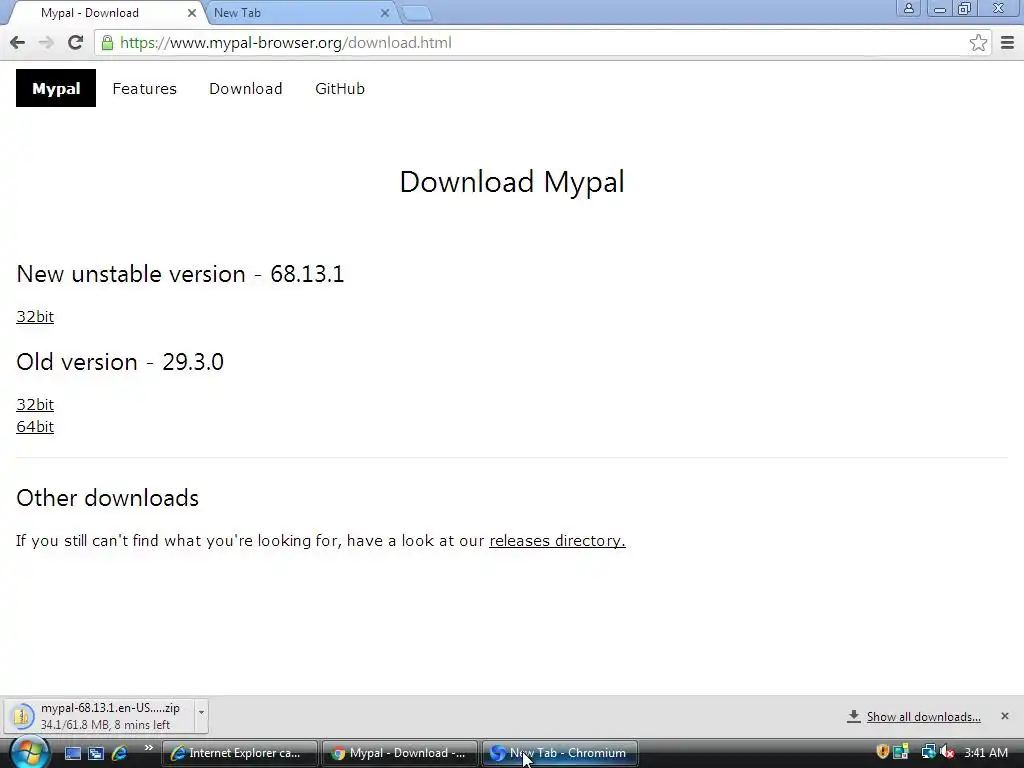Click the "Download Mypal" page title

click(512, 182)
